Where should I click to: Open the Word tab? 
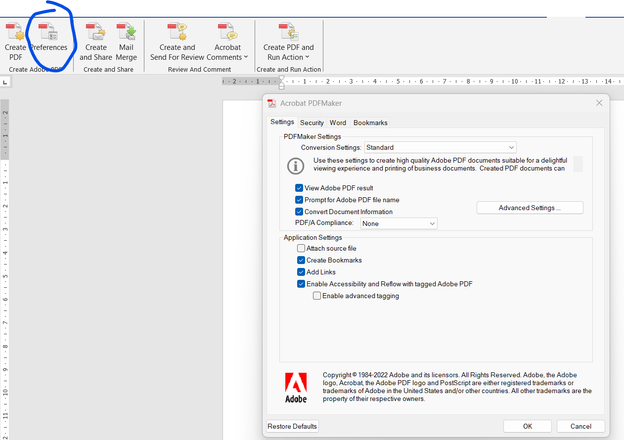[x=337, y=123]
